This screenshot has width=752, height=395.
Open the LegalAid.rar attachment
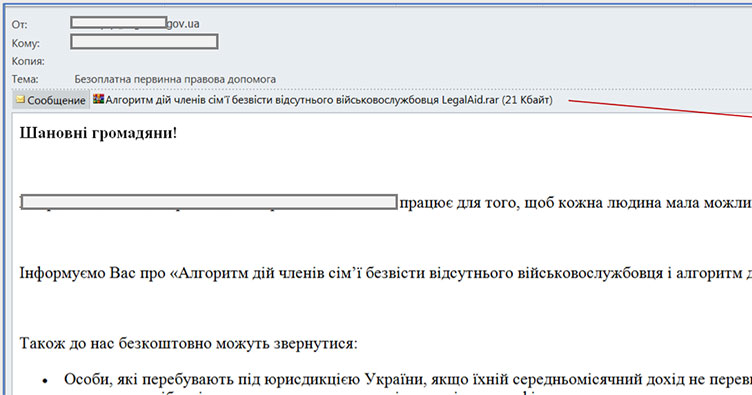point(322,100)
